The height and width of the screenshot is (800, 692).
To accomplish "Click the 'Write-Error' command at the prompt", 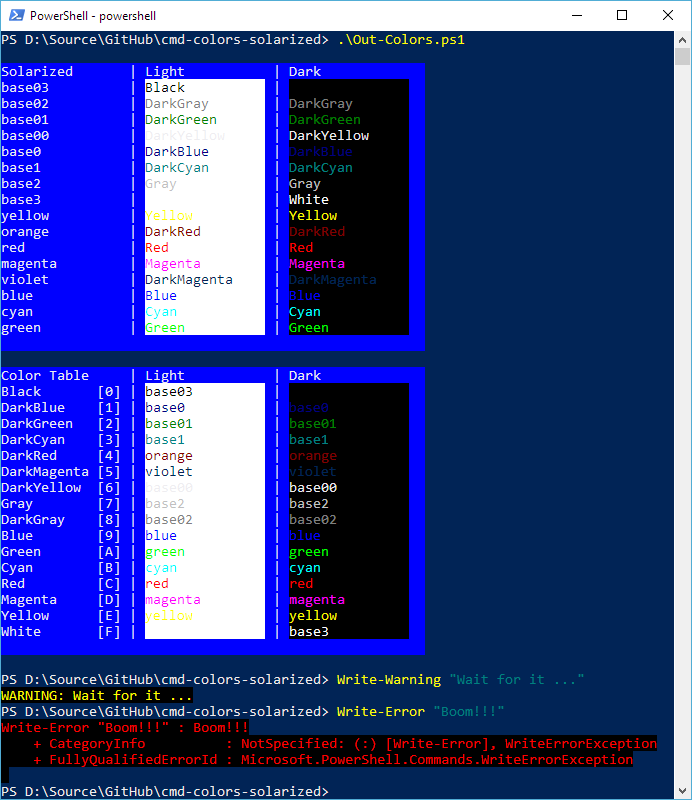I will pyautogui.click(x=381, y=712).
